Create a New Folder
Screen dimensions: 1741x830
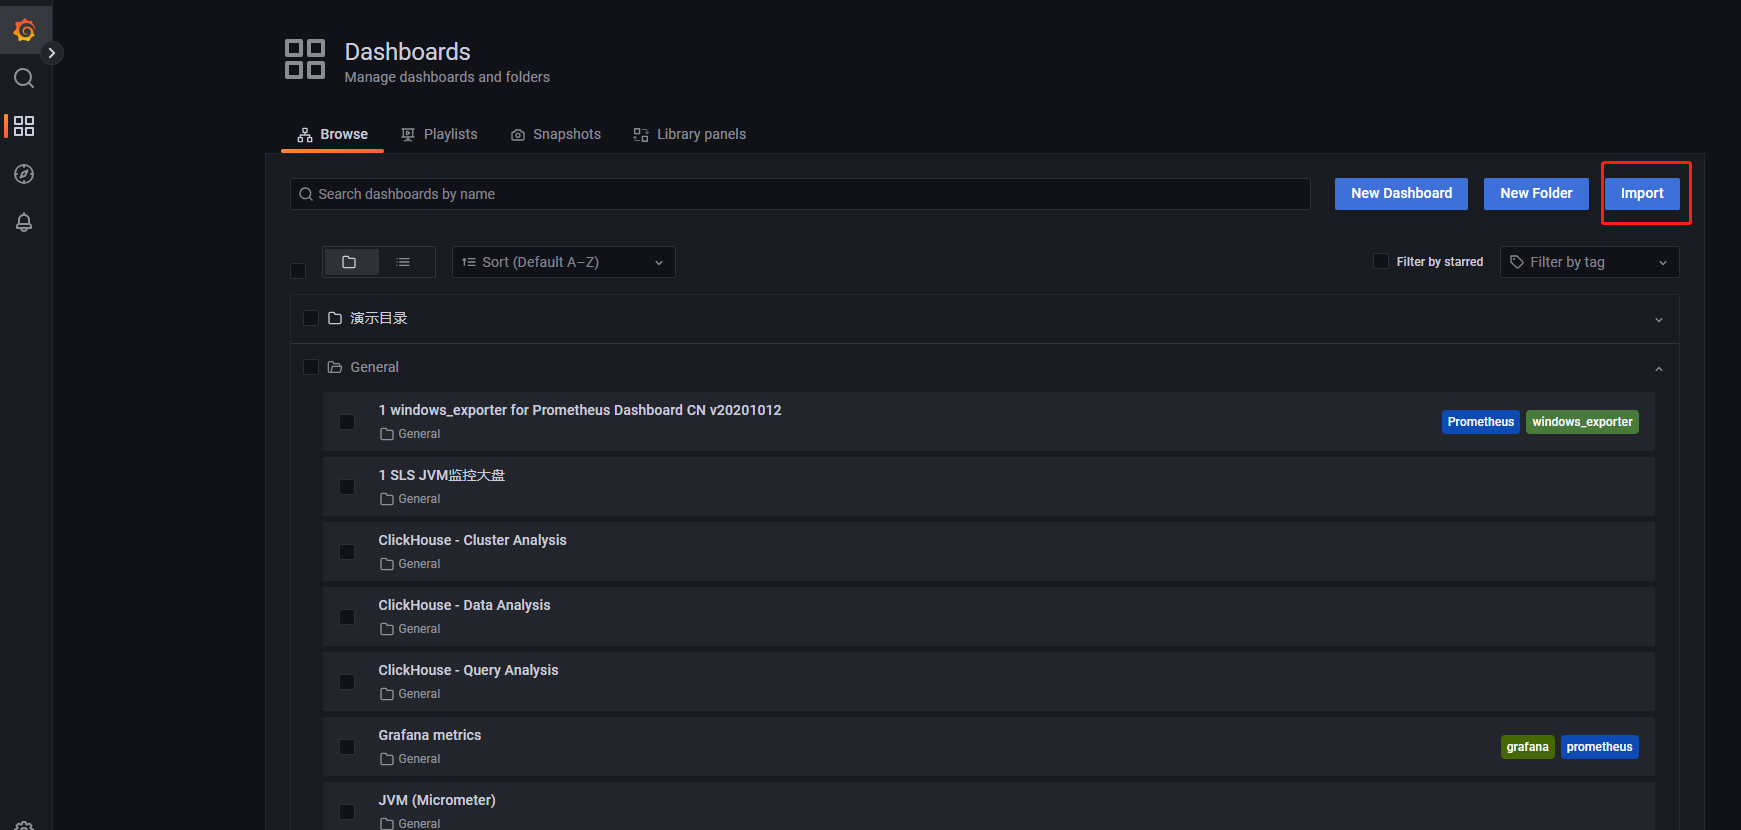(1536, 193)
